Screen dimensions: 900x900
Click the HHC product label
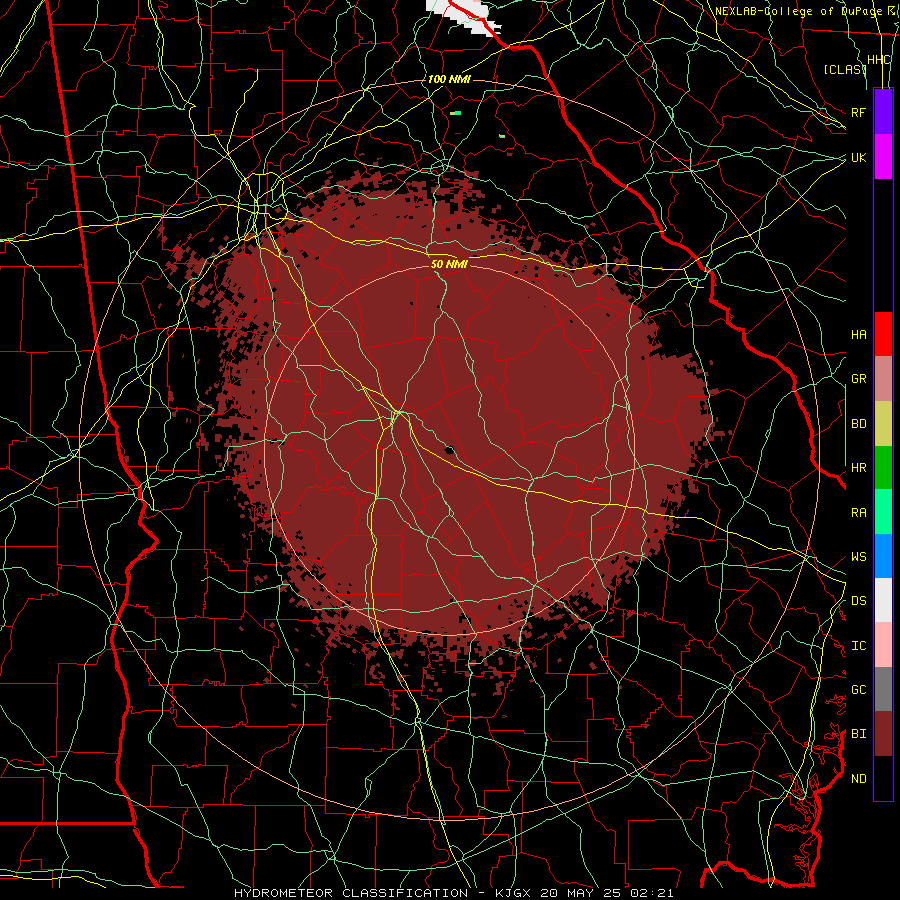tap(879, 60)
